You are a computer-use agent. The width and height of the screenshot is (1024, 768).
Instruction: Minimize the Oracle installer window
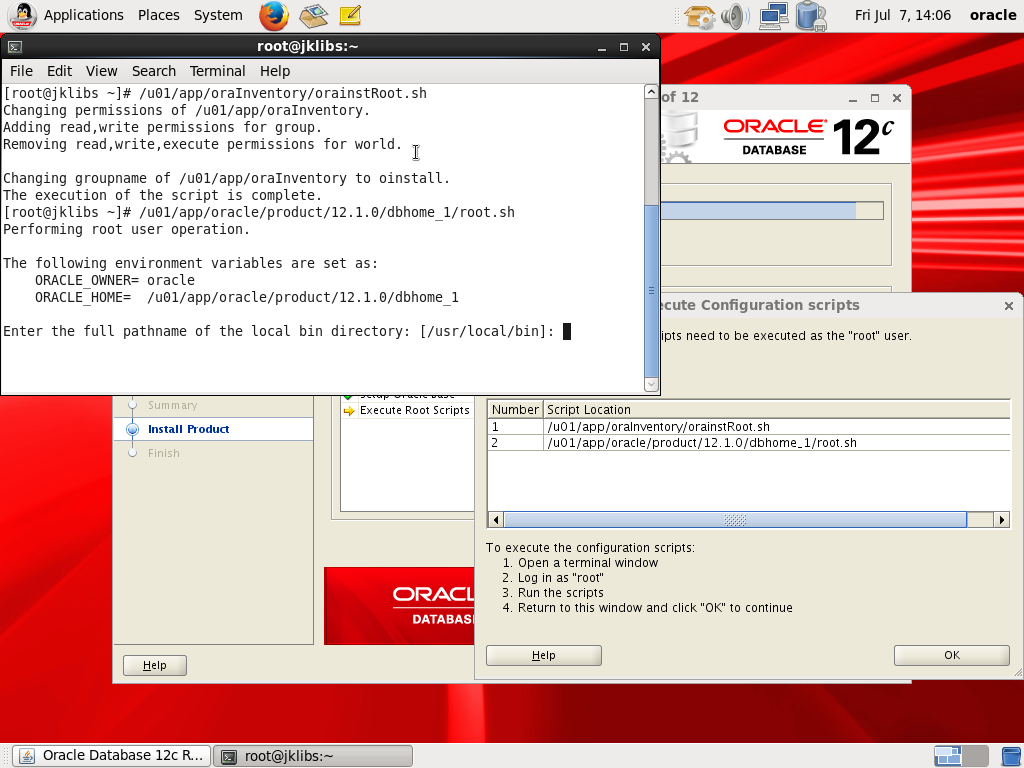tap(853, 98)
